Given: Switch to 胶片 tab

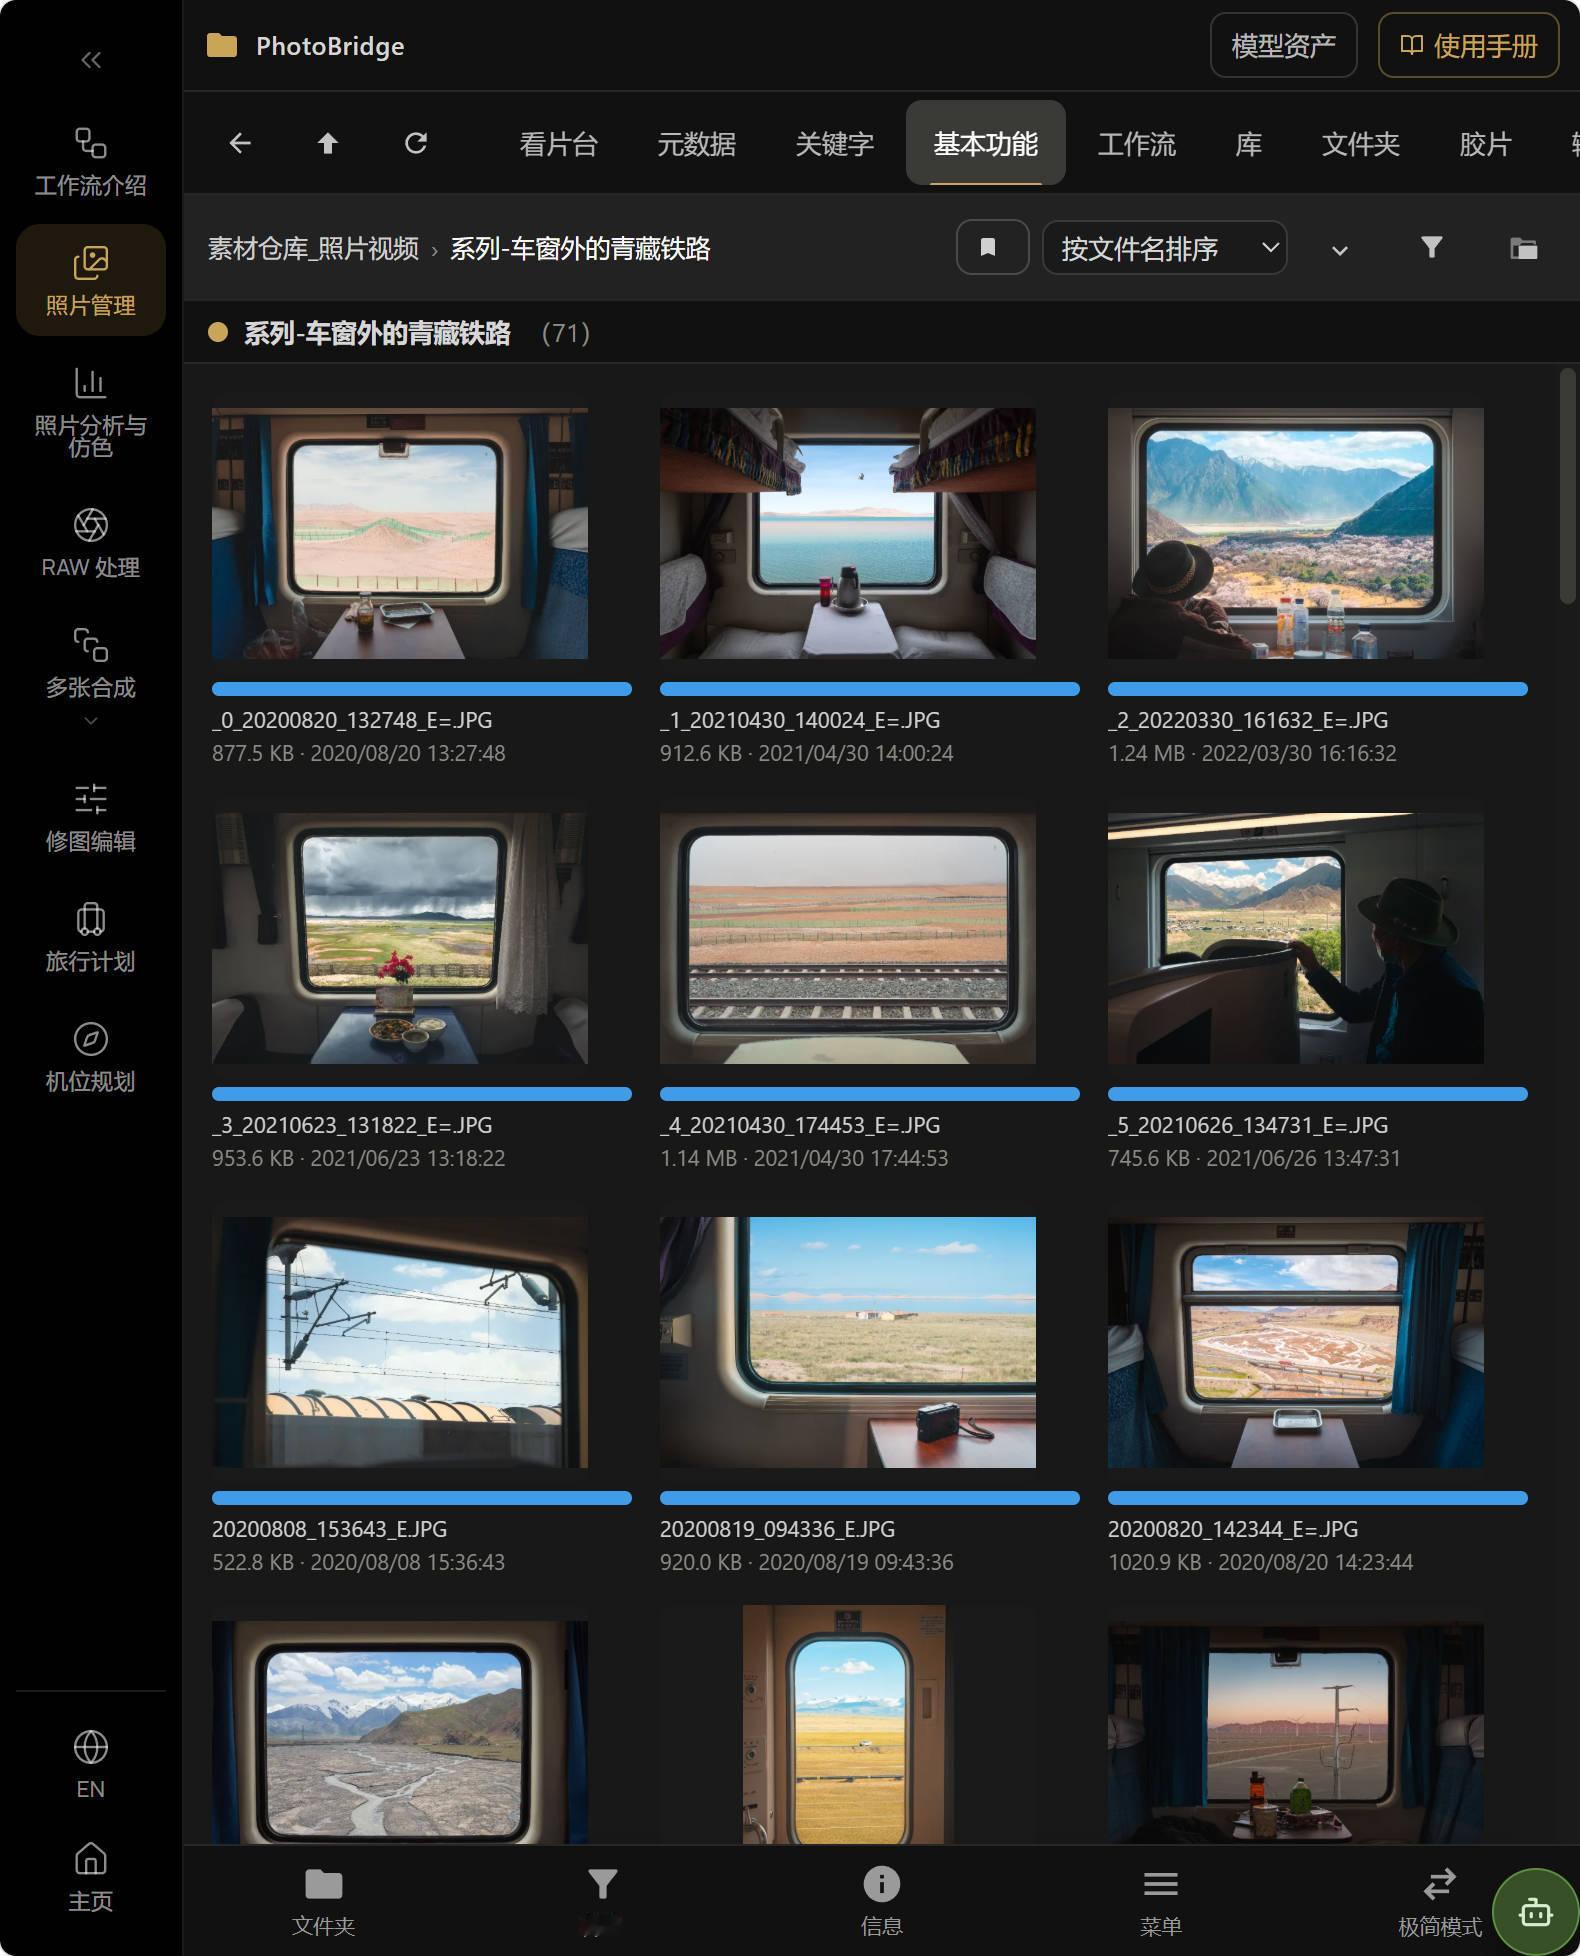Looking at the screenshot, I should coord(1485,143).
